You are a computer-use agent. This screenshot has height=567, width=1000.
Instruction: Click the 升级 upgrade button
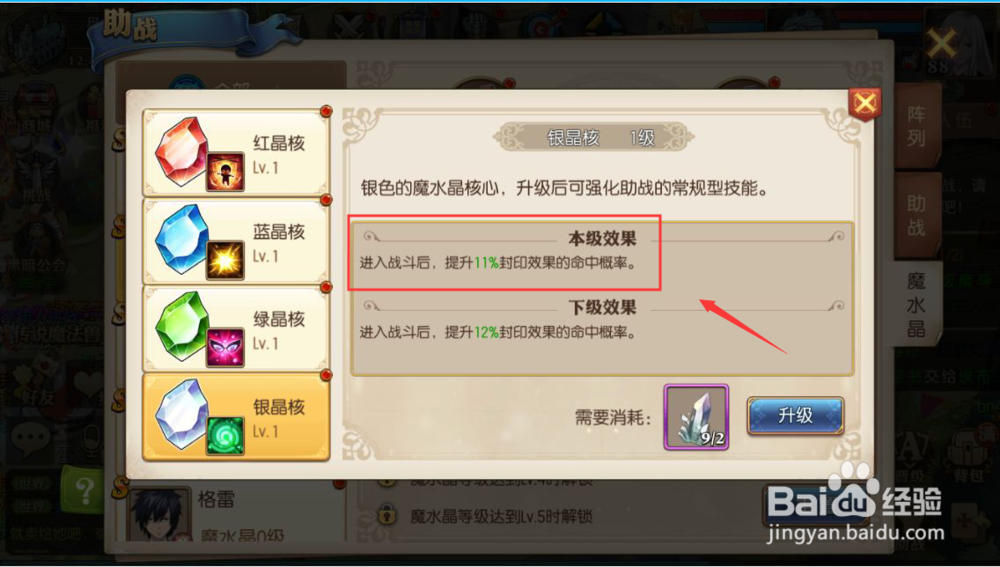tap(795, 416)
